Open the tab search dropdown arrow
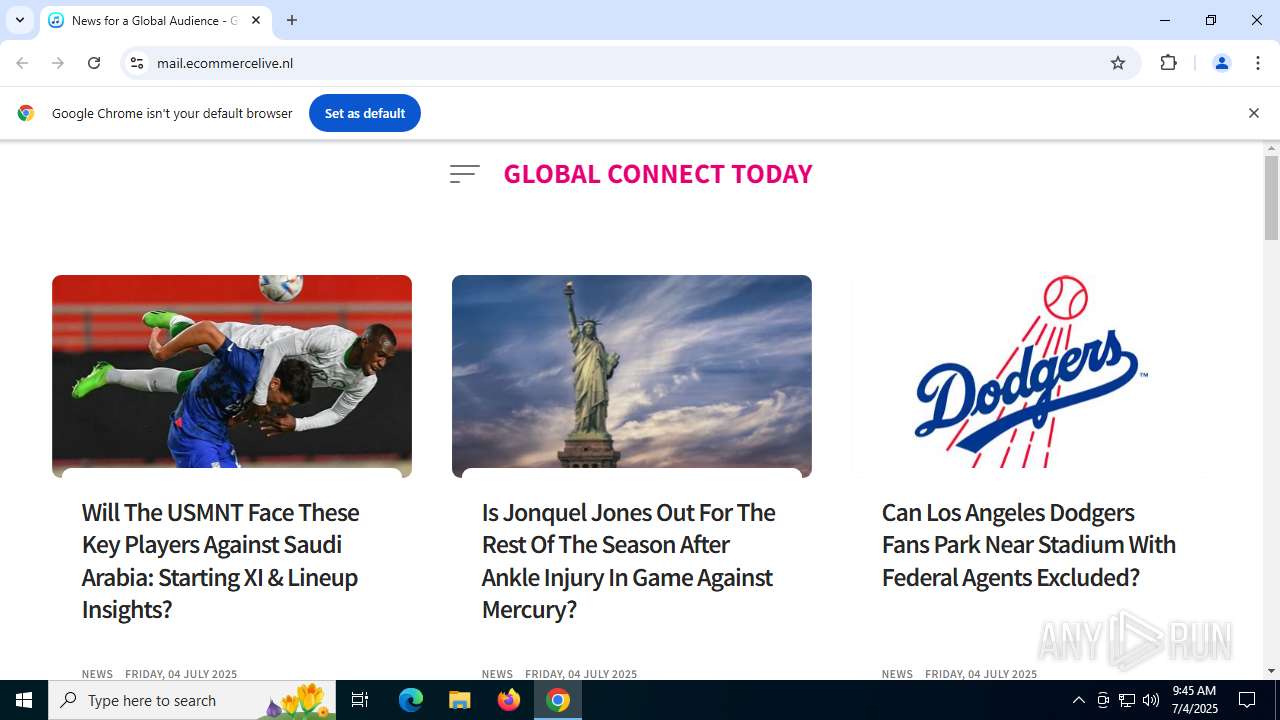1280x720 pixels. click(20, 20)
